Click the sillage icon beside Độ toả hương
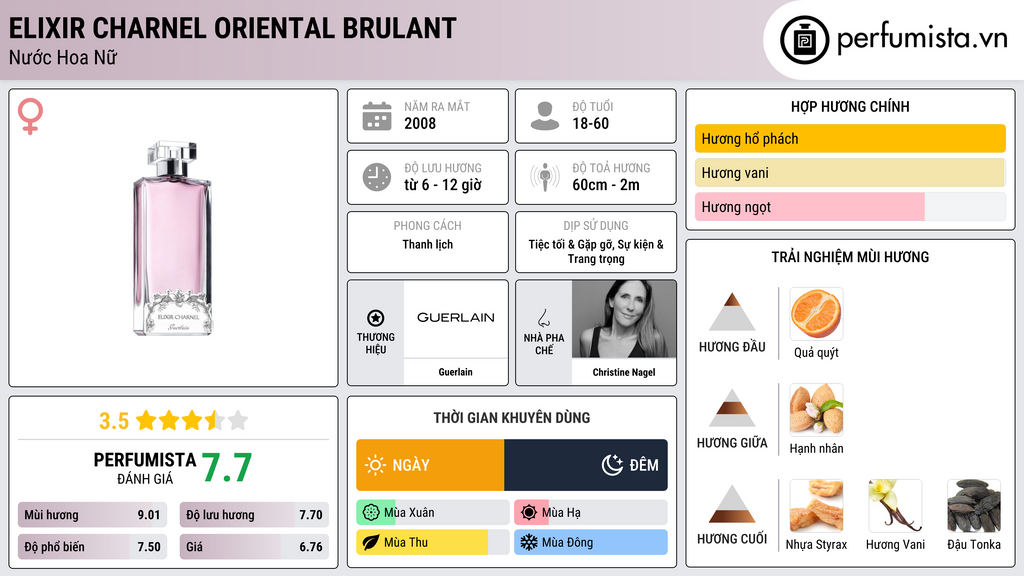 [x=545, y=177]
